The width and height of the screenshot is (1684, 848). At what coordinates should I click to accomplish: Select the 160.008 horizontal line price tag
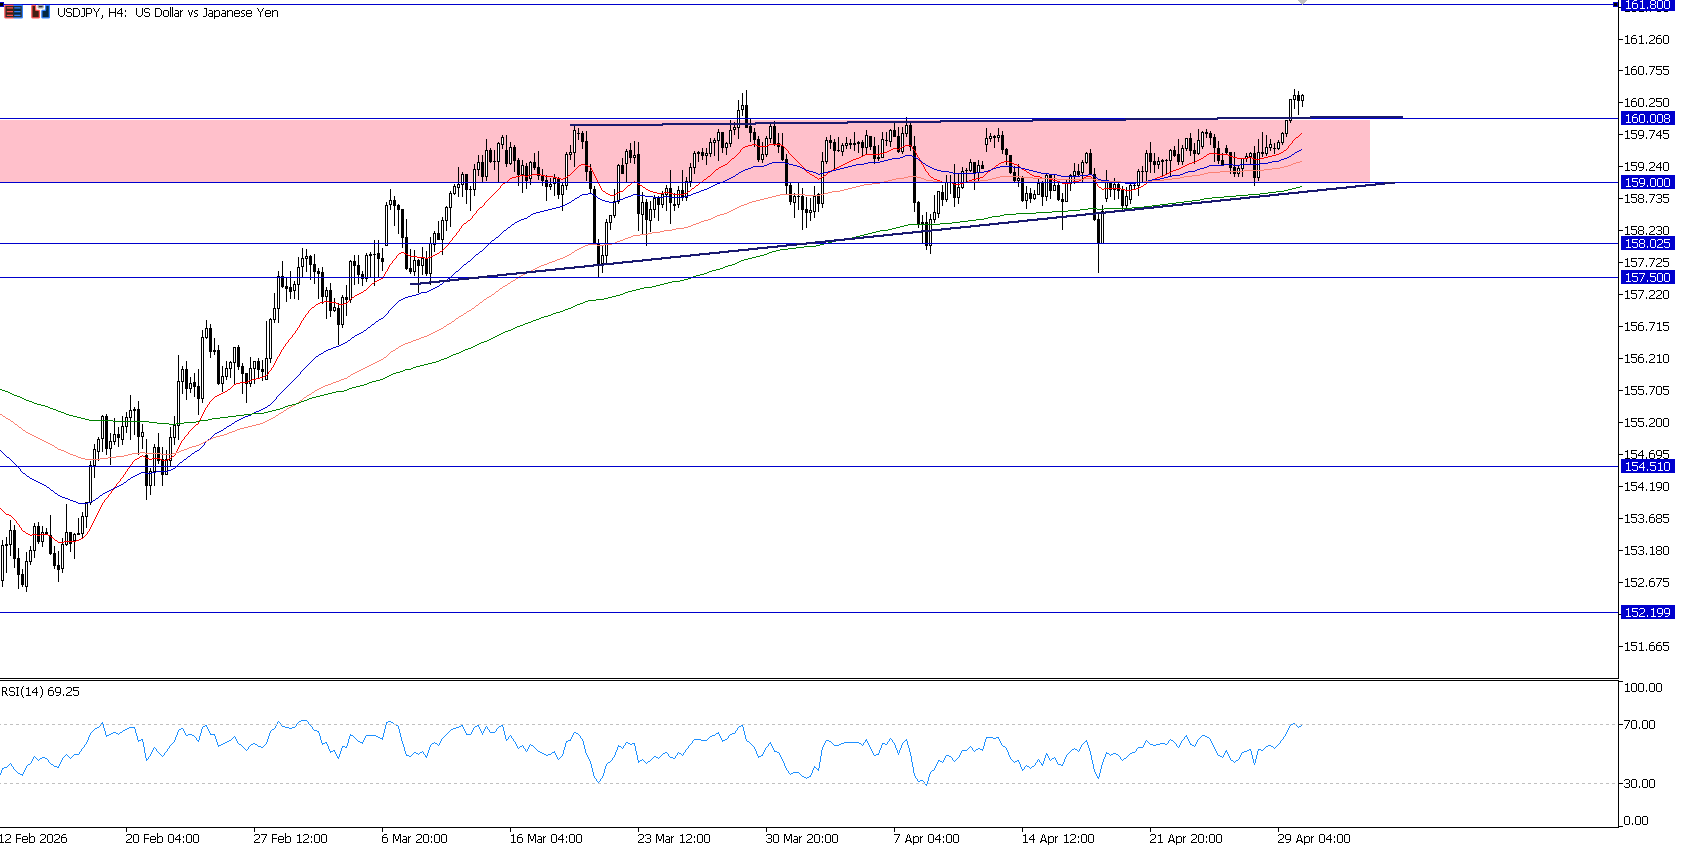(1646, 118)
